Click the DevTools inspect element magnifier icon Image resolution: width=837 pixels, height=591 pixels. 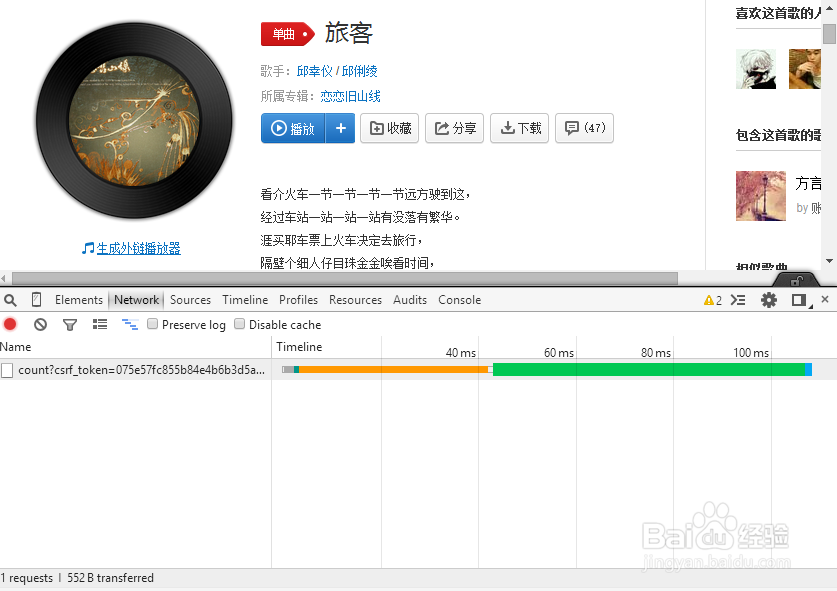[10, 300]
